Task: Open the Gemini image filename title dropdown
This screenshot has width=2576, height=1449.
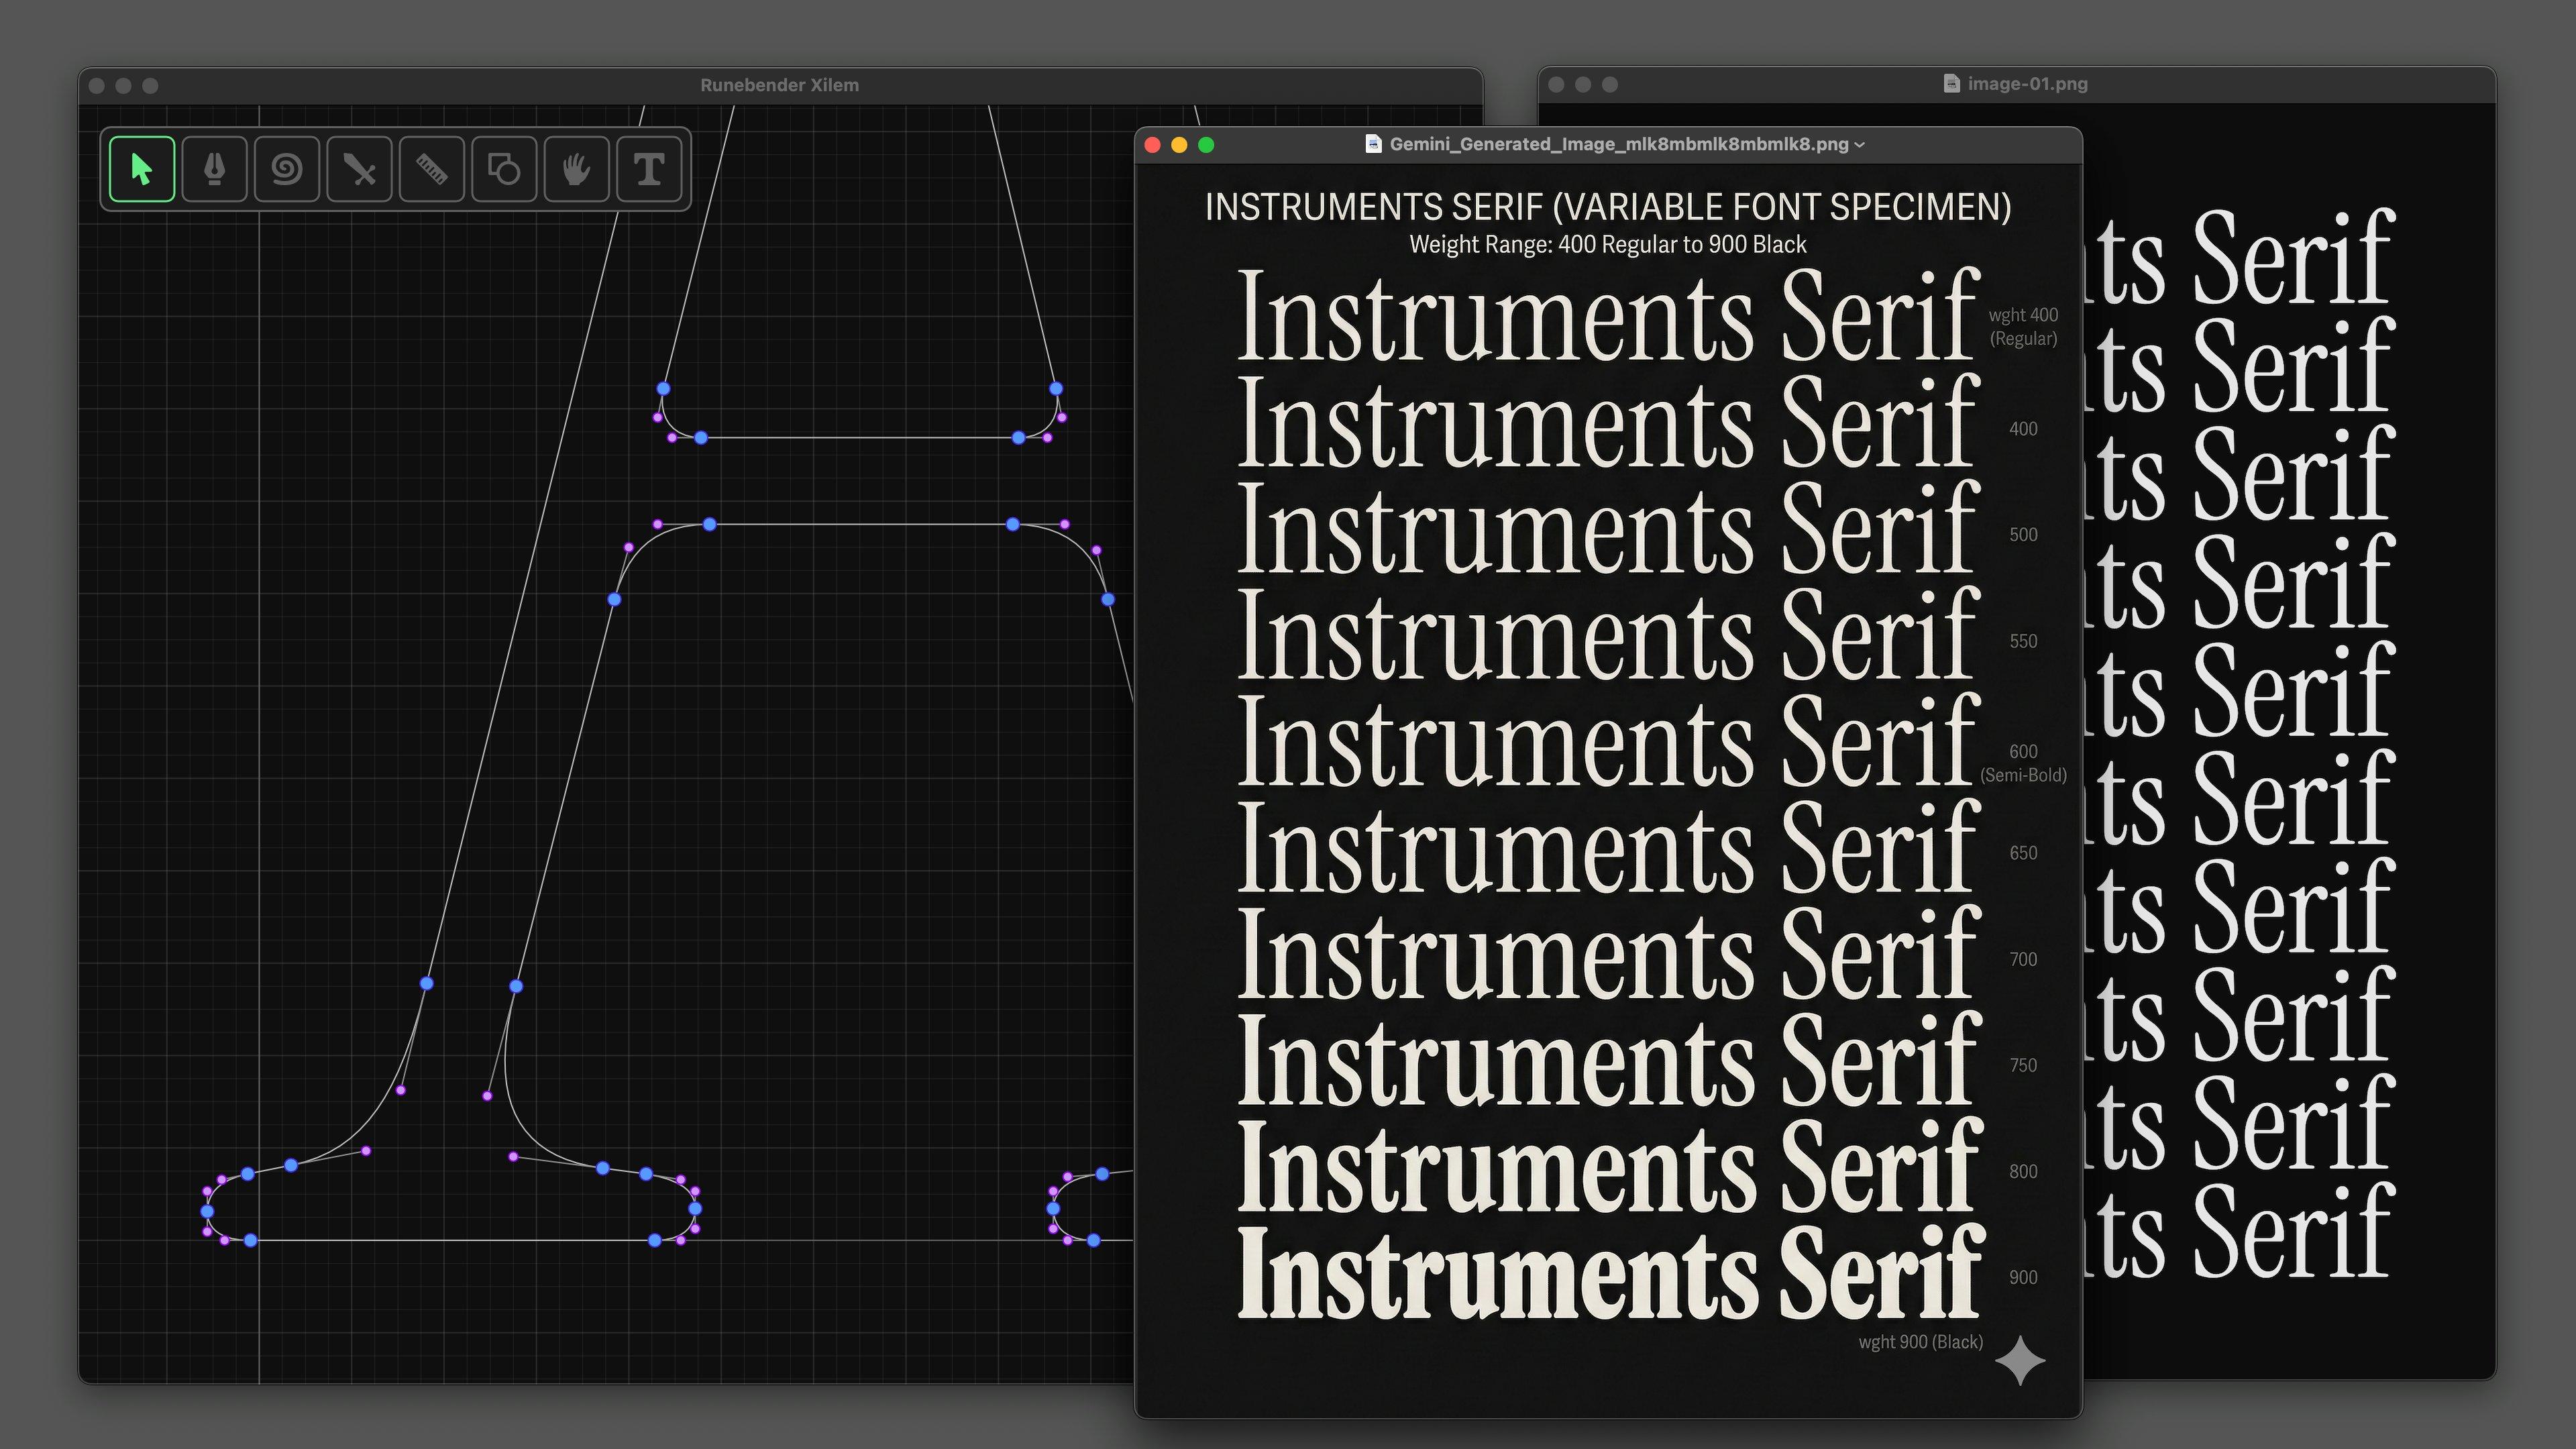Action: 1860,145
